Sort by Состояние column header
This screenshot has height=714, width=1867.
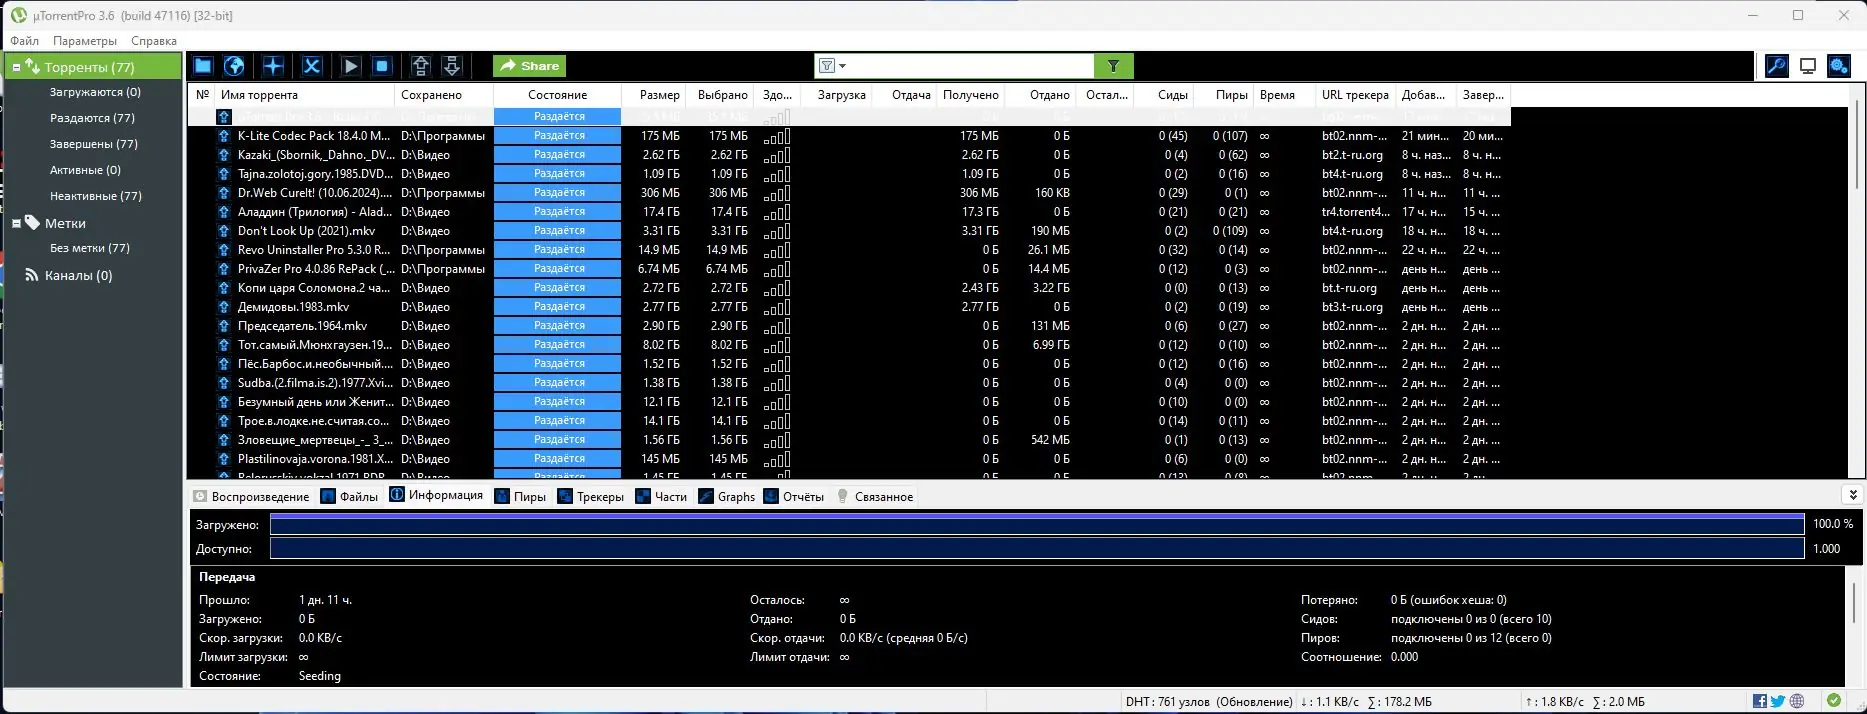[x=558, y=95]
